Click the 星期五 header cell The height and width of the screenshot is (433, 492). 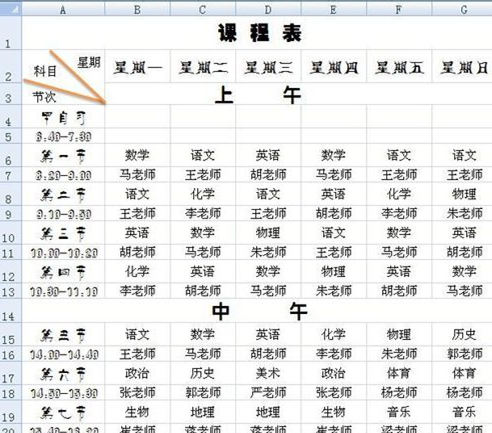pyautogui.click(x=399, y=66)
